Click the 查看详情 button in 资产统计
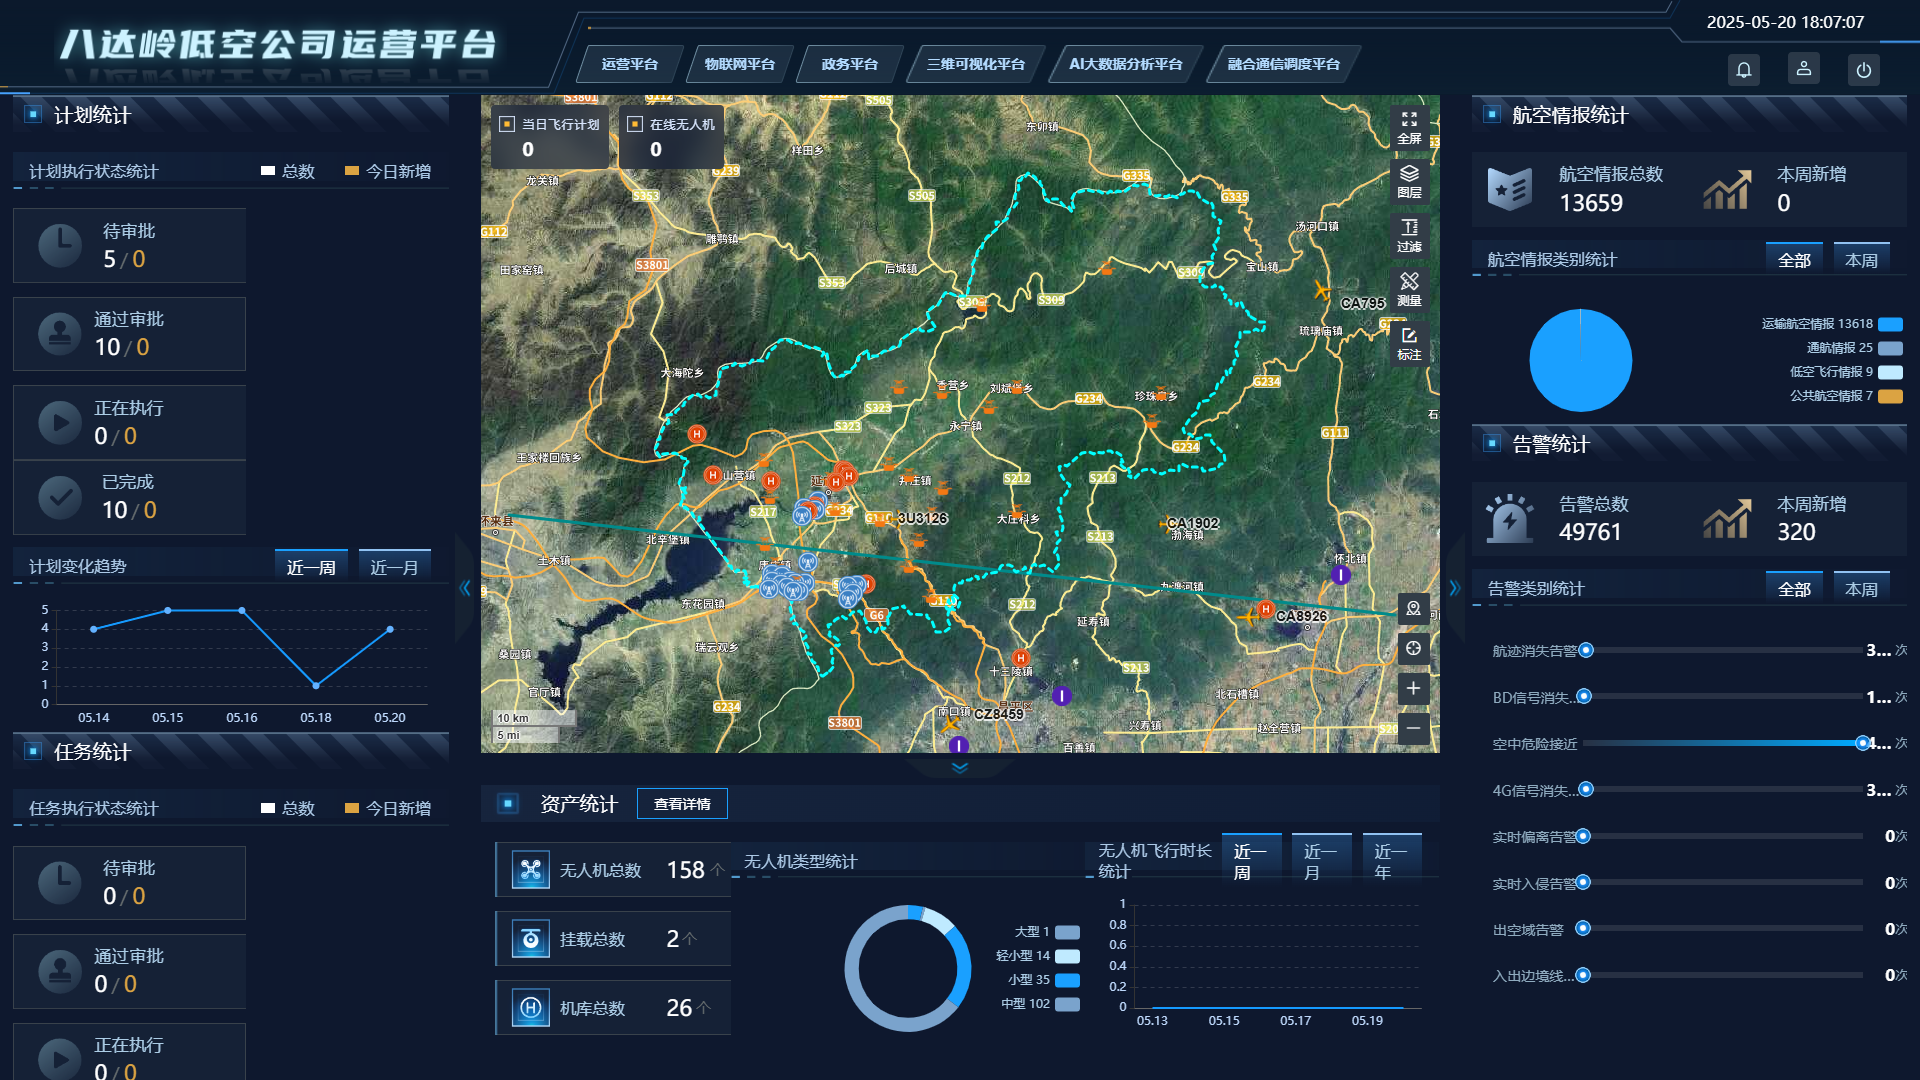This screenshot has width=1920, height=1080. click(x=682, y=804)
